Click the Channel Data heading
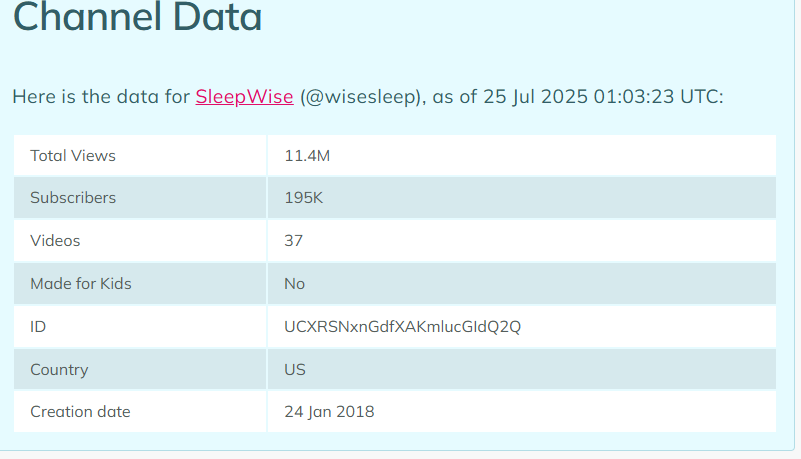Viewport: 801px width, 459px height. click(x=137, y=17)
